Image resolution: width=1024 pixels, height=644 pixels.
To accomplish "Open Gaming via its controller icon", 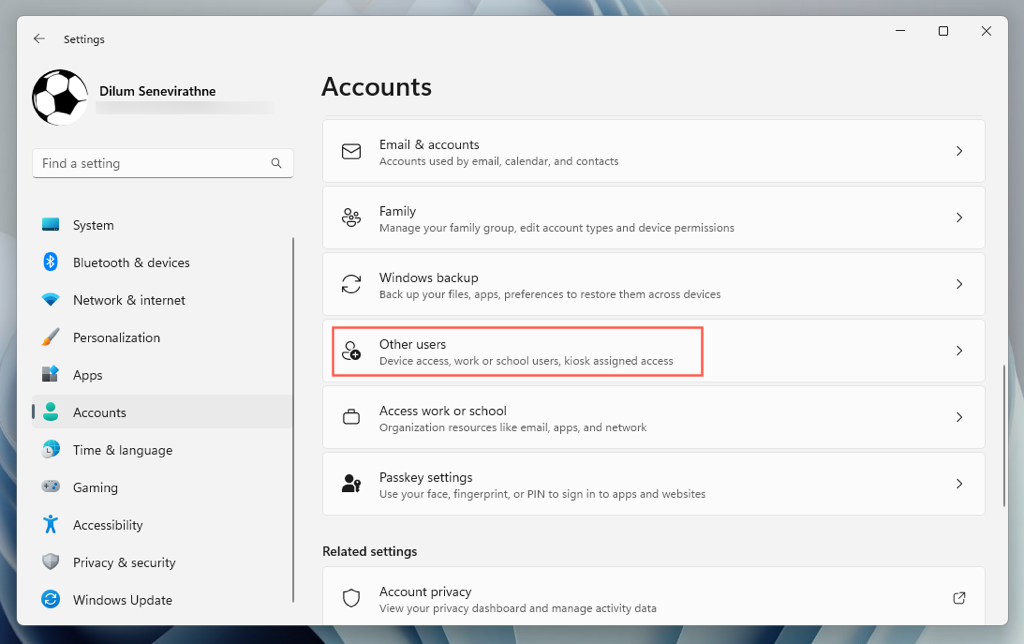I will click(50, 487).
